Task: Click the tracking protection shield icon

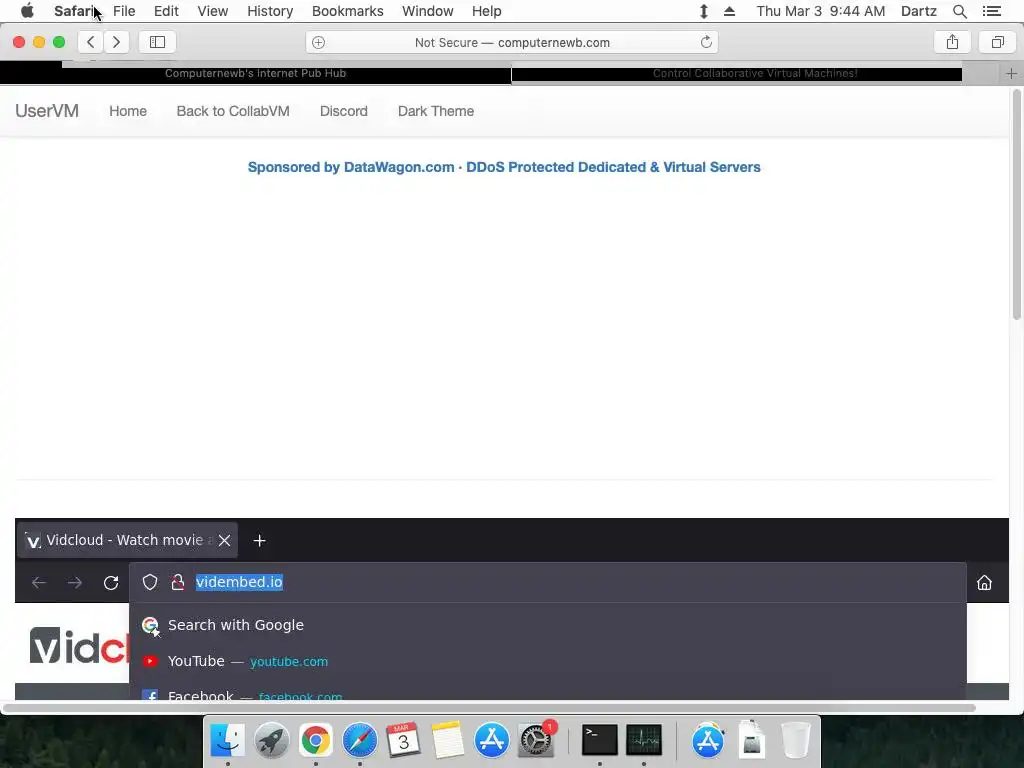Action: click(x=150, y=582)
